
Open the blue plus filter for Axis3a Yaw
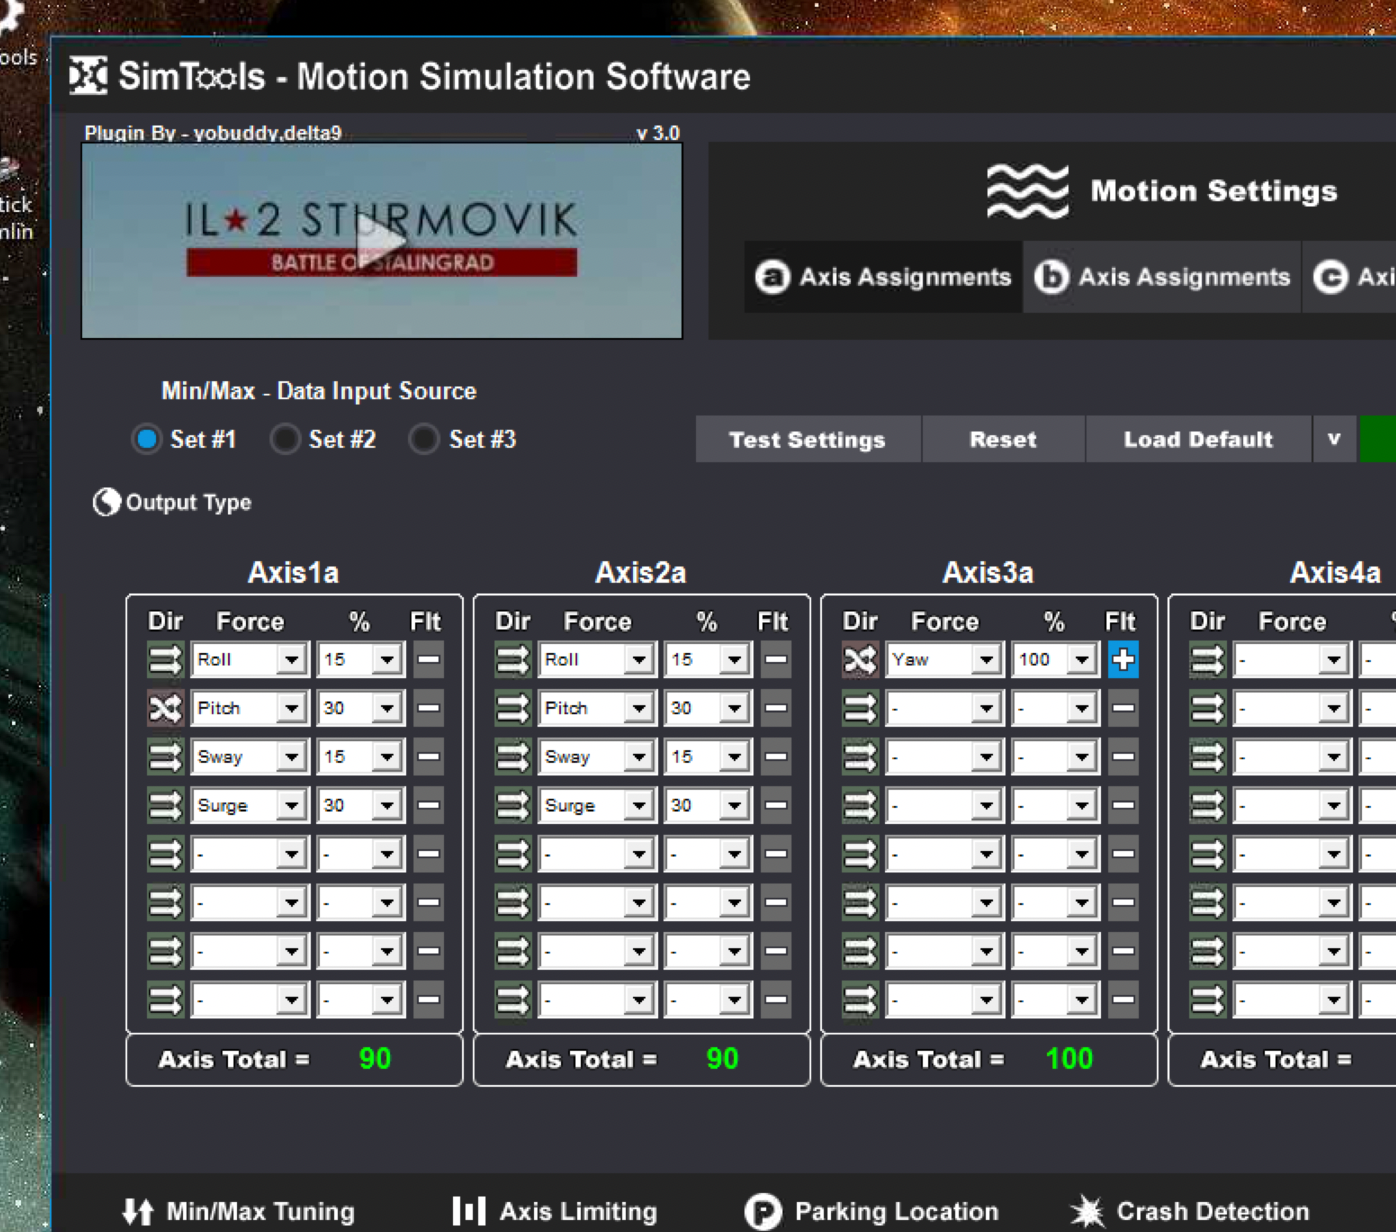click(x=1123, y=660)
